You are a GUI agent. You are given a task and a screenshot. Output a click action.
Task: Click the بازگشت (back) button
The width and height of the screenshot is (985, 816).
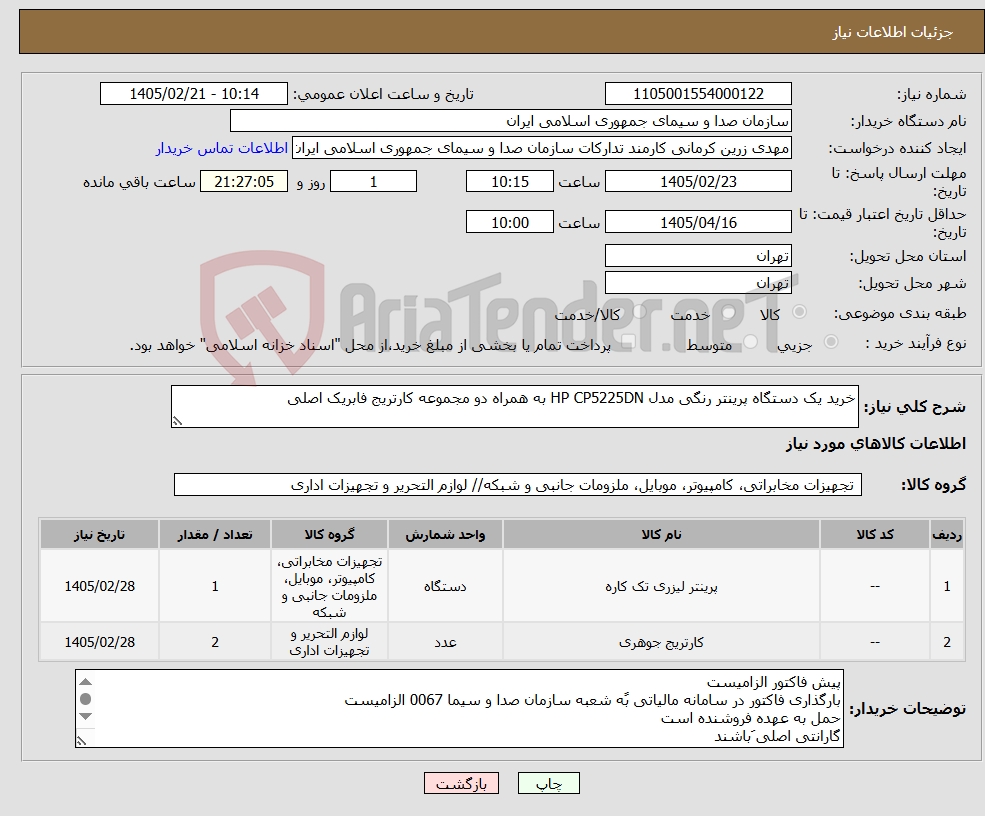coord(461,783)
